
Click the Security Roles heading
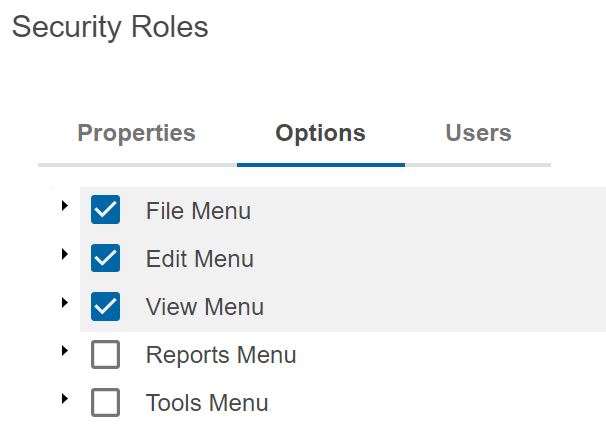(110, 27)
